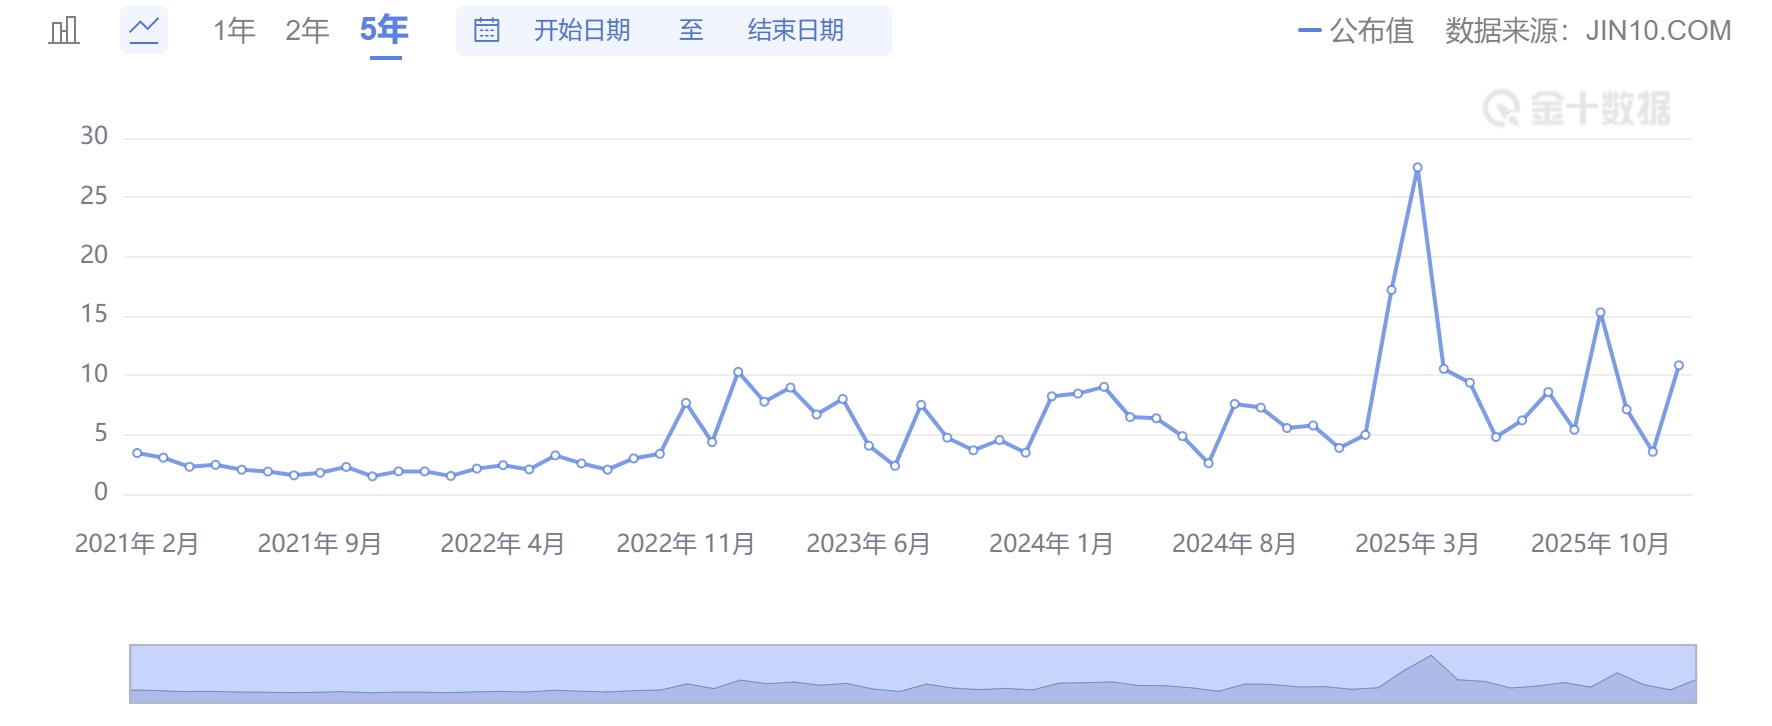1772x726 pixels.
Task: Toggle the 公布值 legend series
Action: pos(1356,31)
